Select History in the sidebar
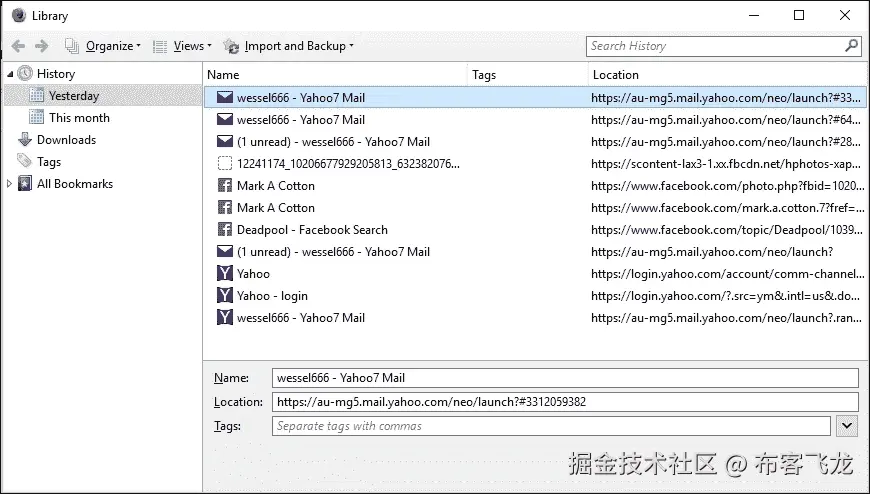The height and width of the screenshot is (494, 870). coord(56,74)
